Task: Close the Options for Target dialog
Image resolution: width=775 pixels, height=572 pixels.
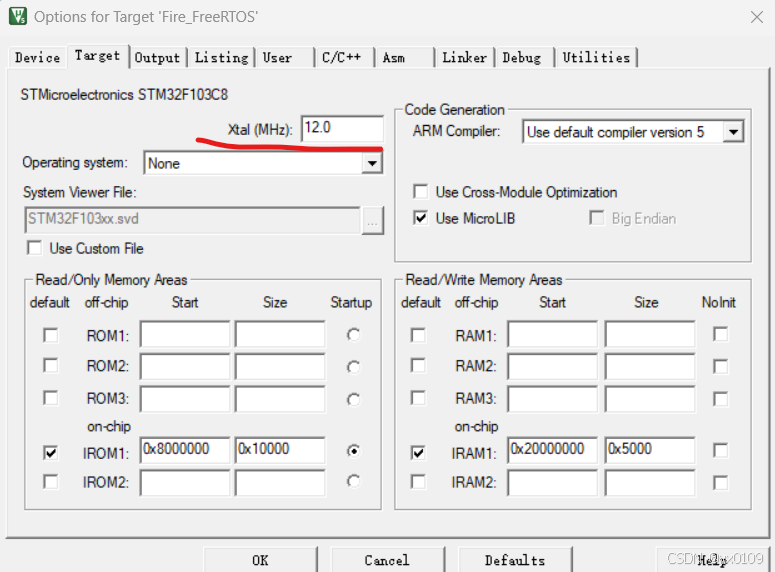Action: coord(756,17)
